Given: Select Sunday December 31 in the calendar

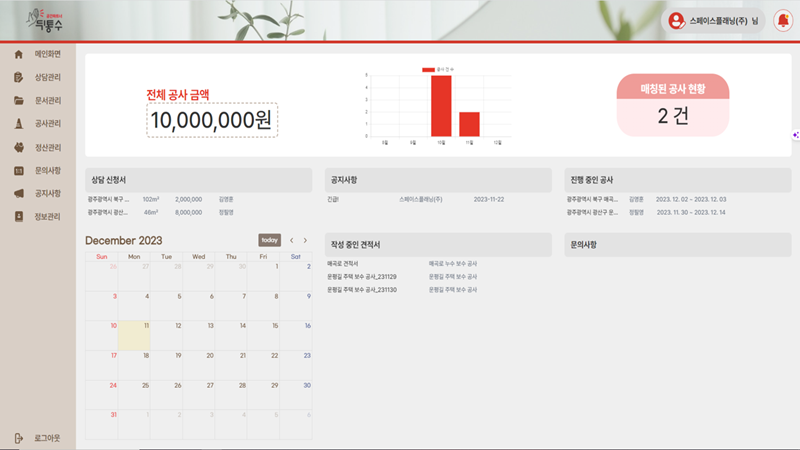Looking at the screenshot, I should coord(102,424).
